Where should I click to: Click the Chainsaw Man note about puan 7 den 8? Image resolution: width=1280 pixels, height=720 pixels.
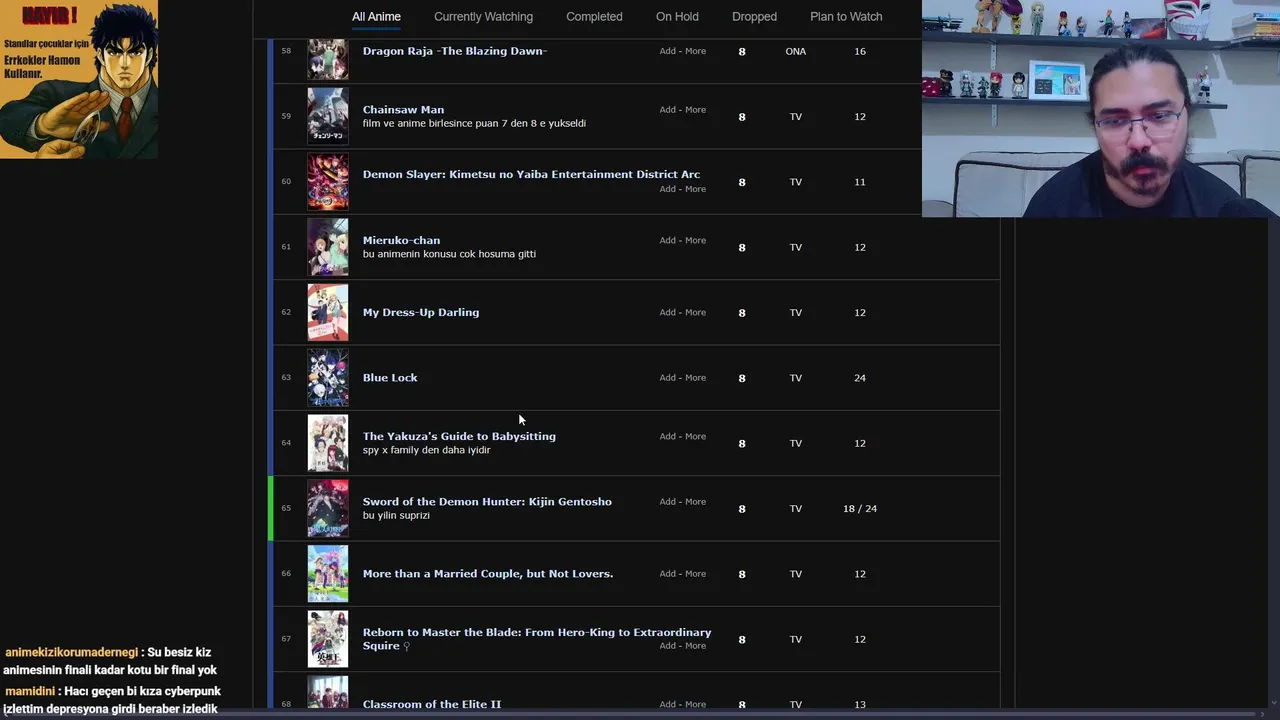point(474,123)
